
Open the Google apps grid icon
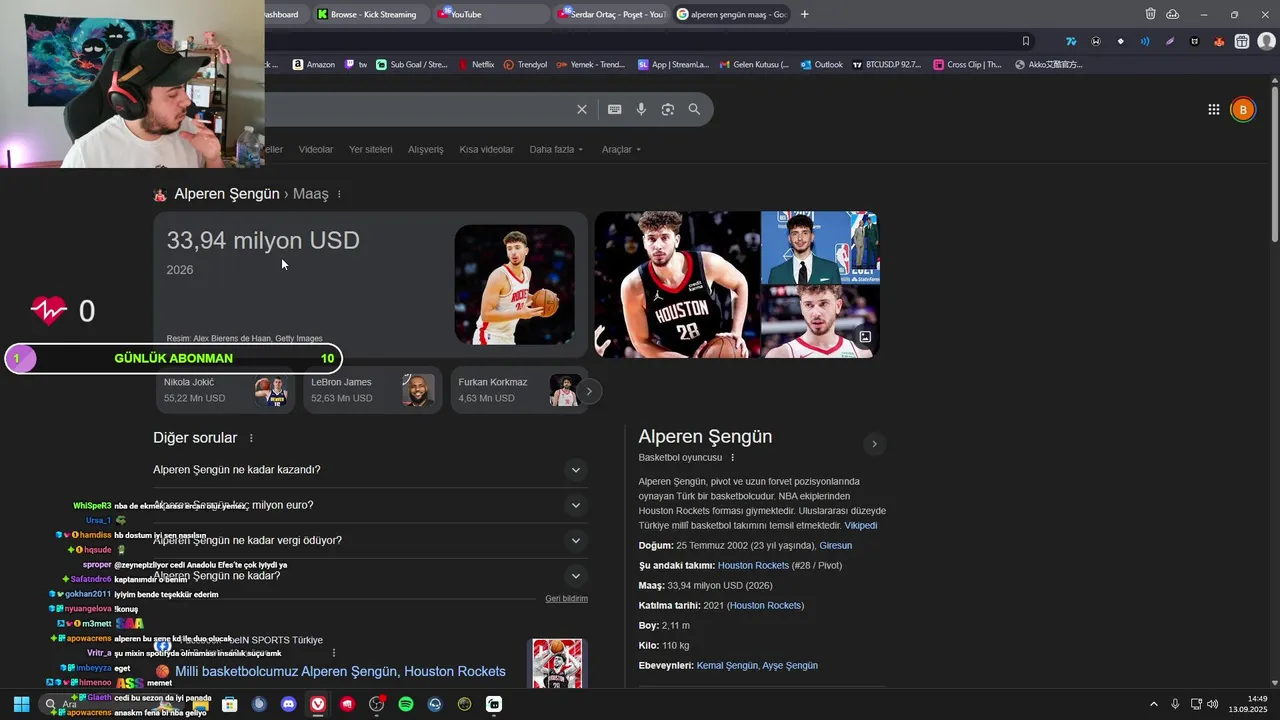coord(1213,110)
